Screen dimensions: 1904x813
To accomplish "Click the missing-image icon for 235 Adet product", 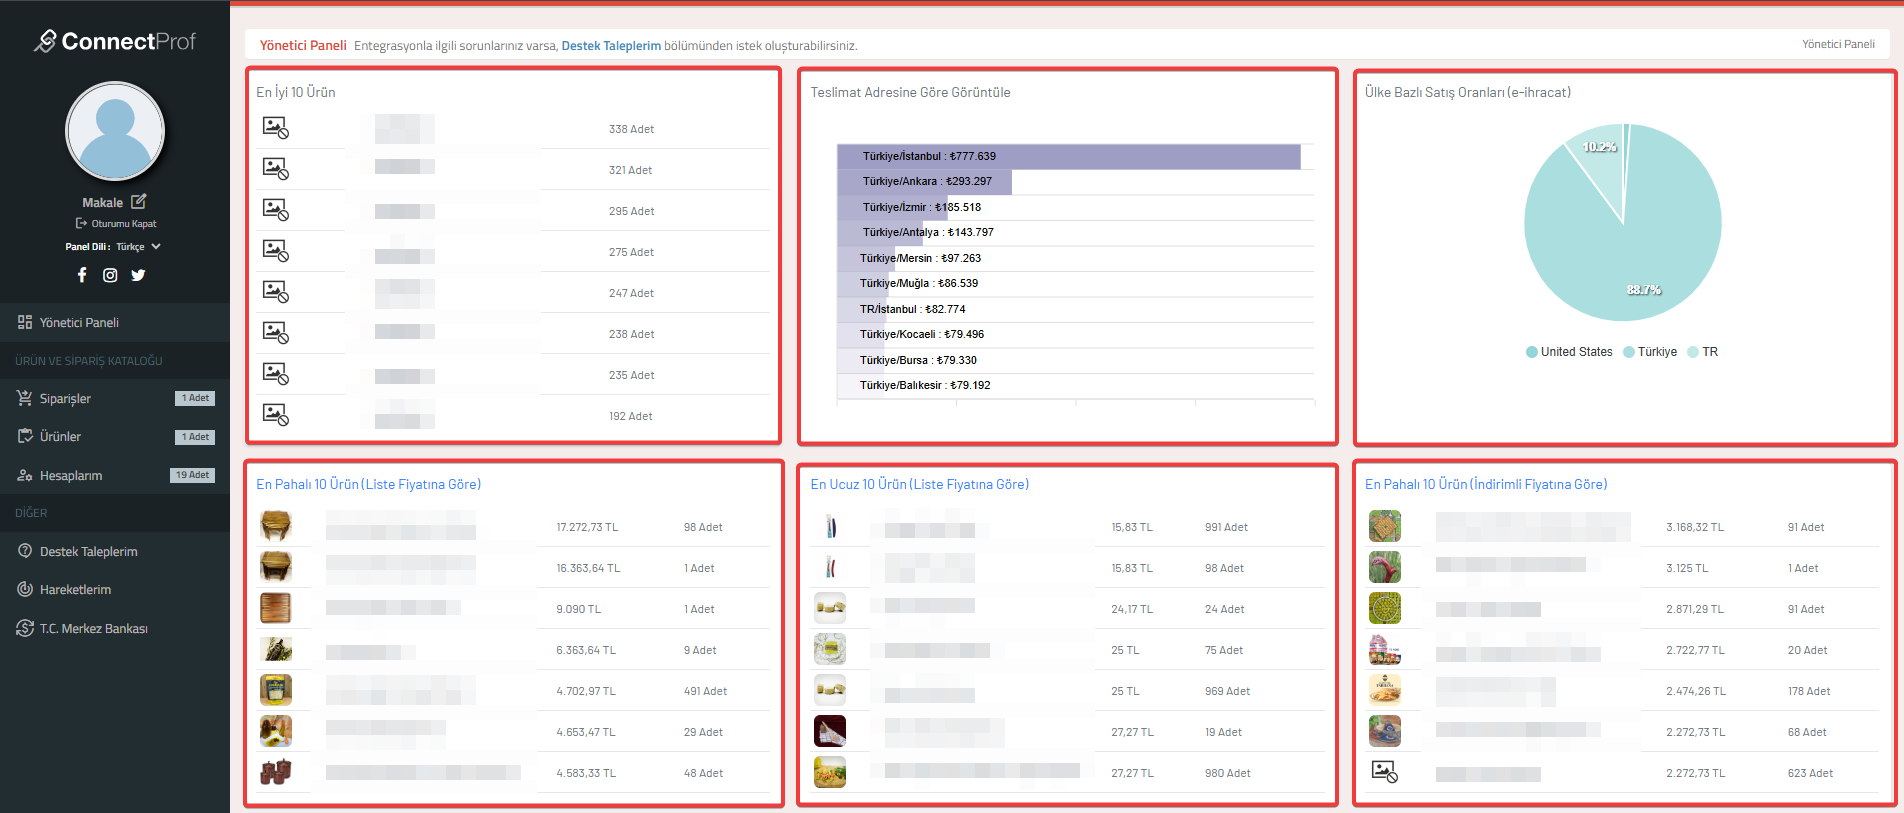I will 276,373.
